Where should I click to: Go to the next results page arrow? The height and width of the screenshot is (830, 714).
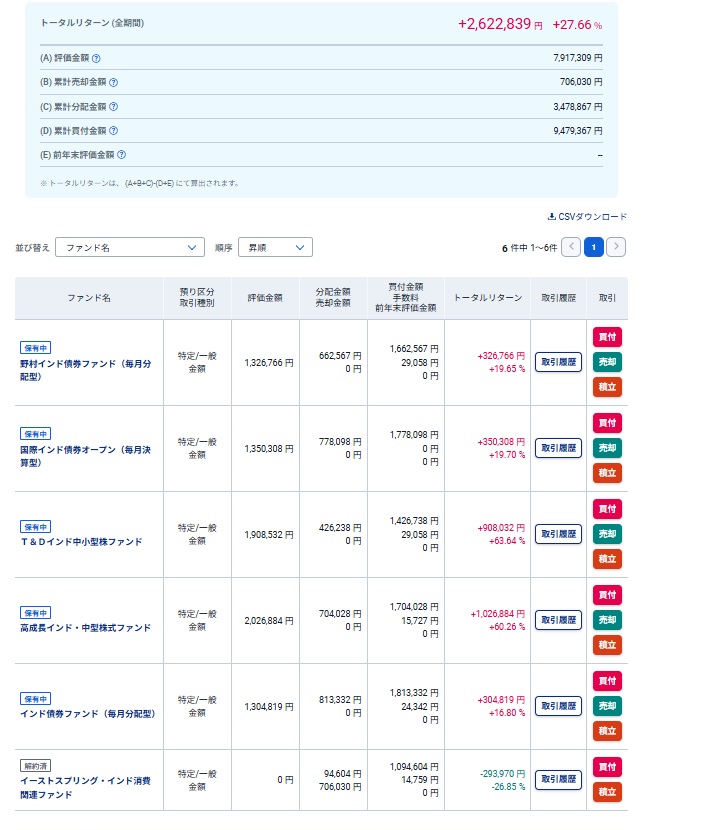[x=616, y=247]
